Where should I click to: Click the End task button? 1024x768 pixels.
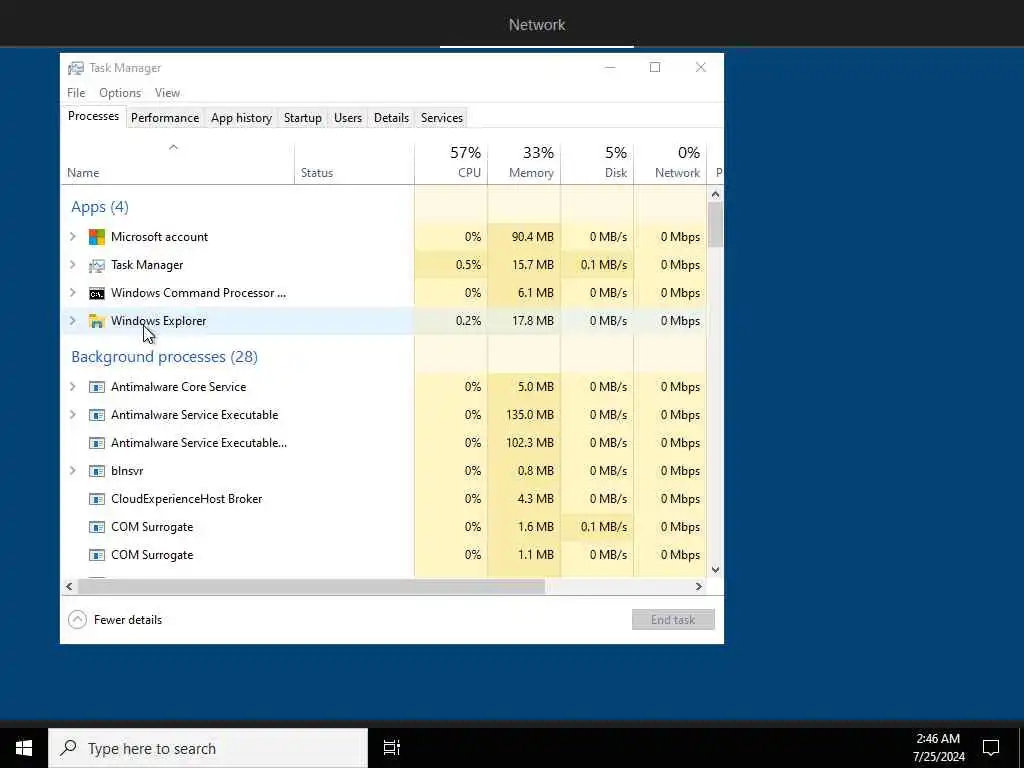[x=673, y=619]
